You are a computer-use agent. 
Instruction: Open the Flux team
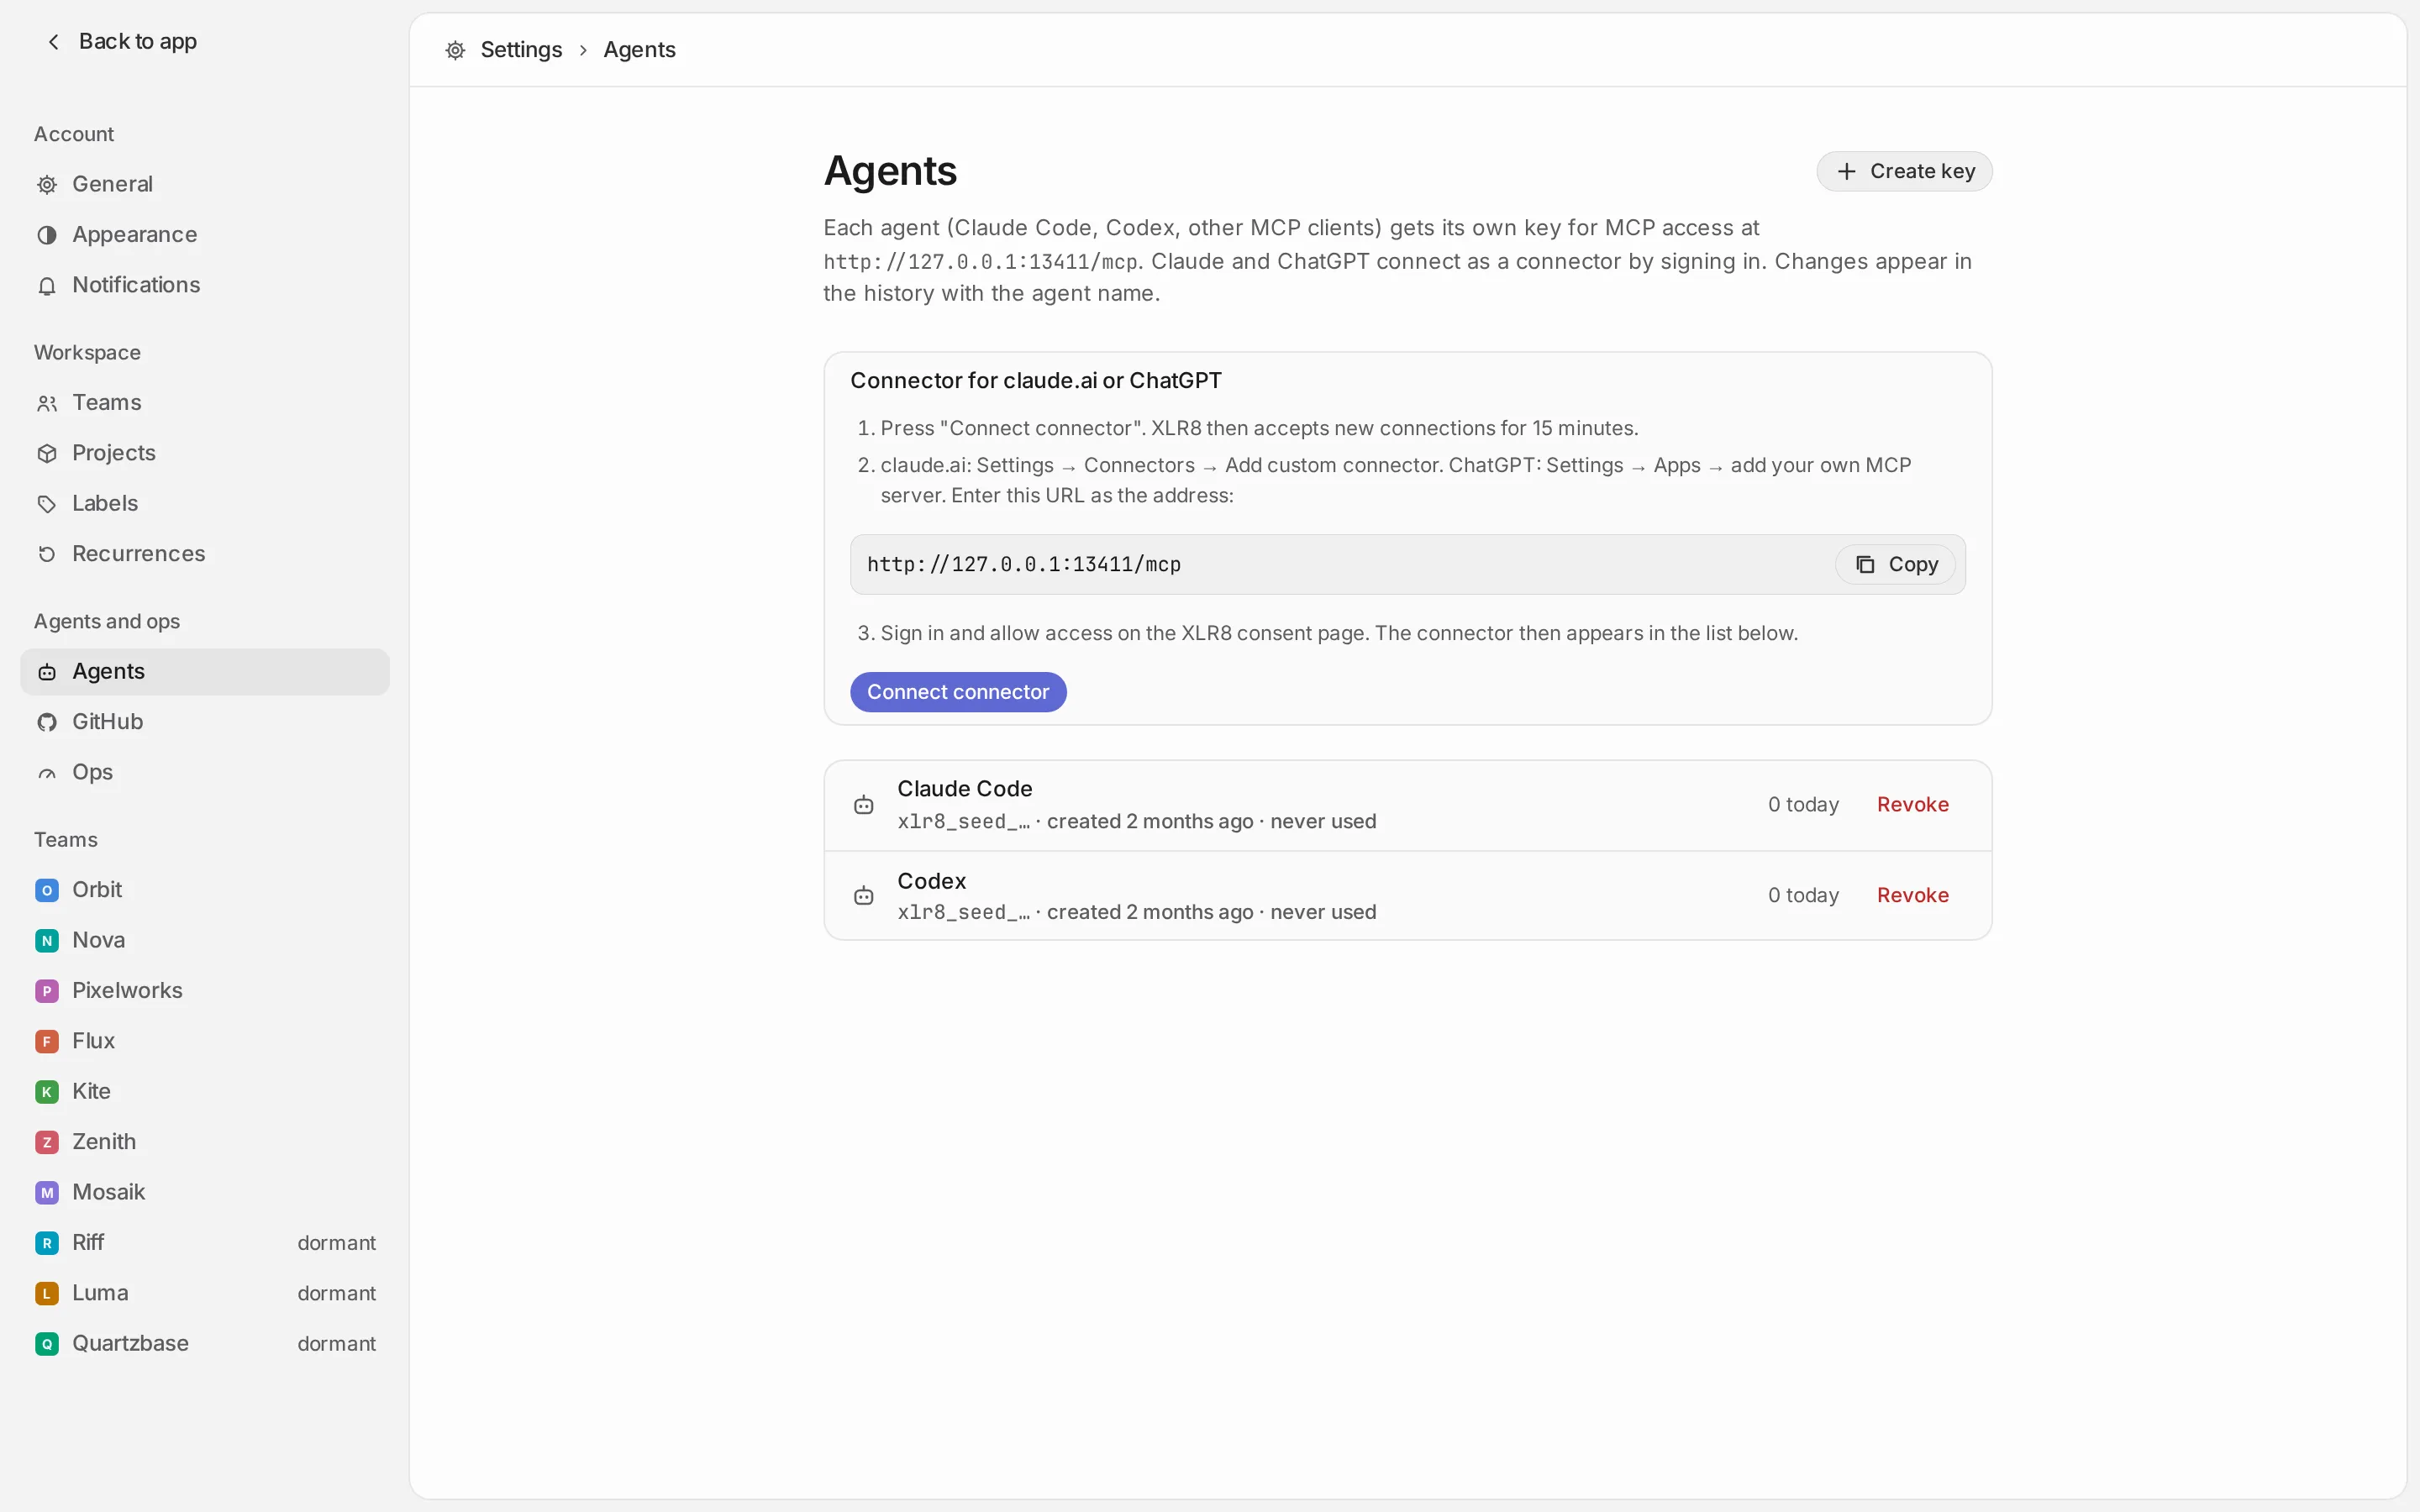tap(205, 1041)
